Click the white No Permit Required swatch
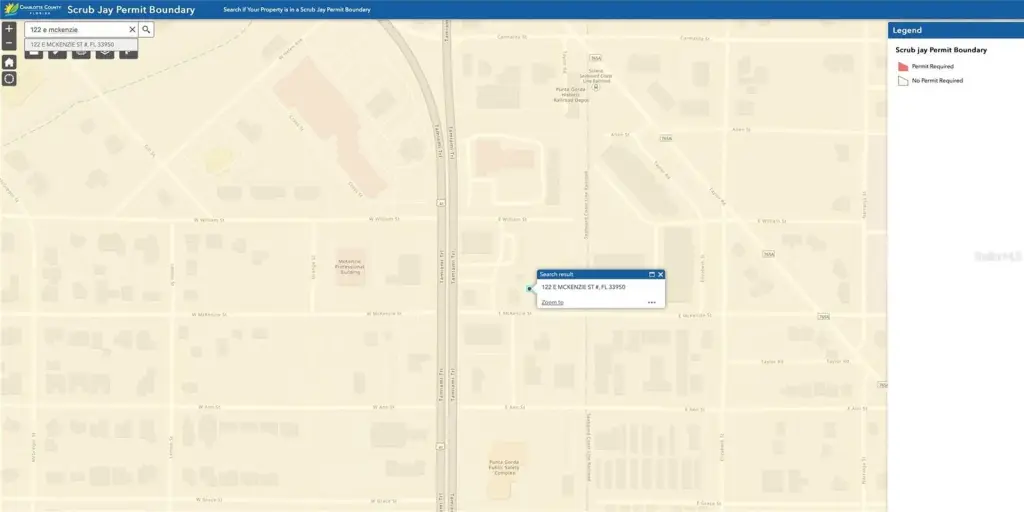The width and height of the screenshot is (1024, 512). click(x=902, y=80)
